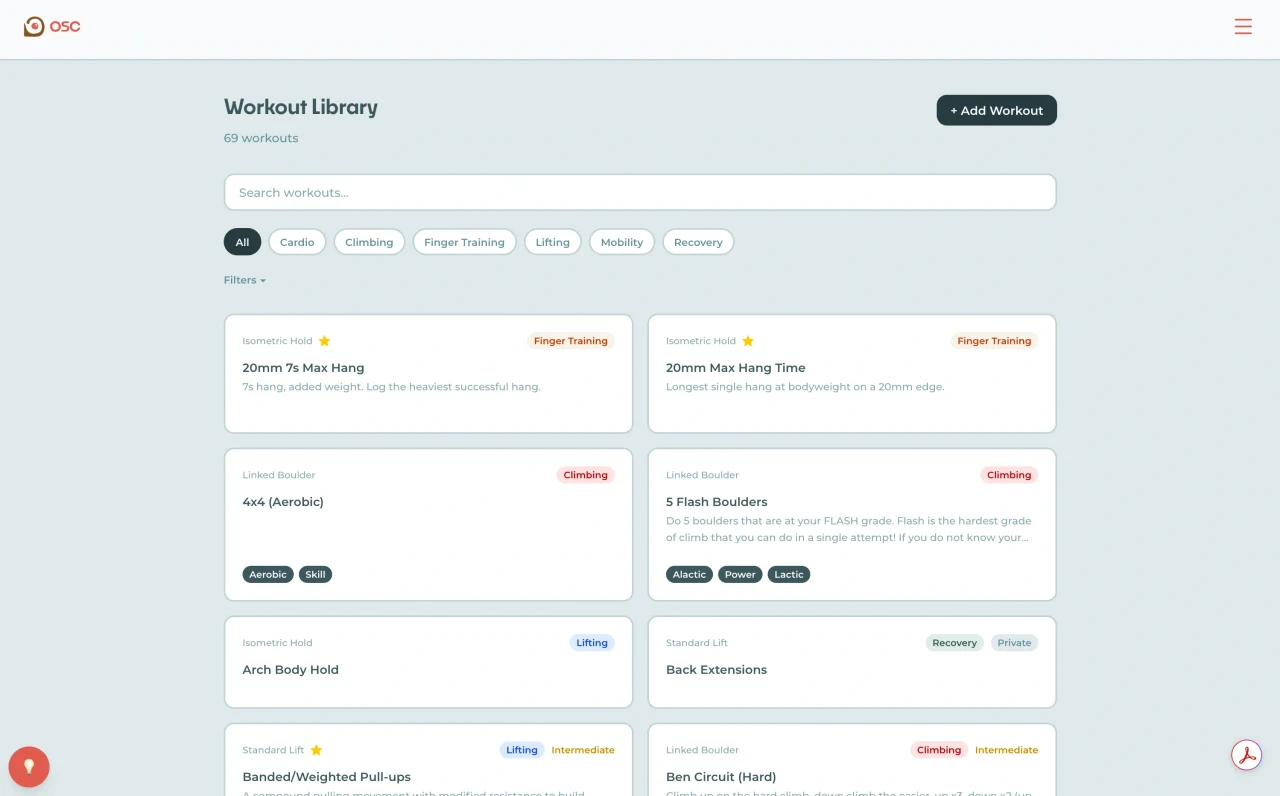Open the PDF icon button

(x=1247, y=755)
